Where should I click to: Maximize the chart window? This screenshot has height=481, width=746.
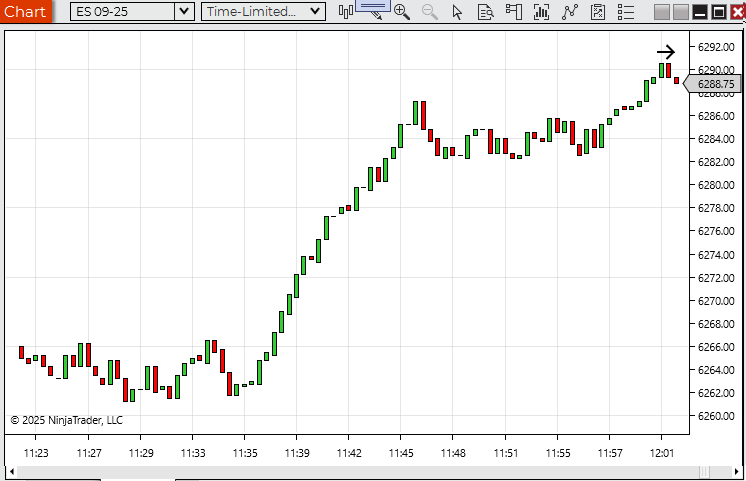point(718,12)
